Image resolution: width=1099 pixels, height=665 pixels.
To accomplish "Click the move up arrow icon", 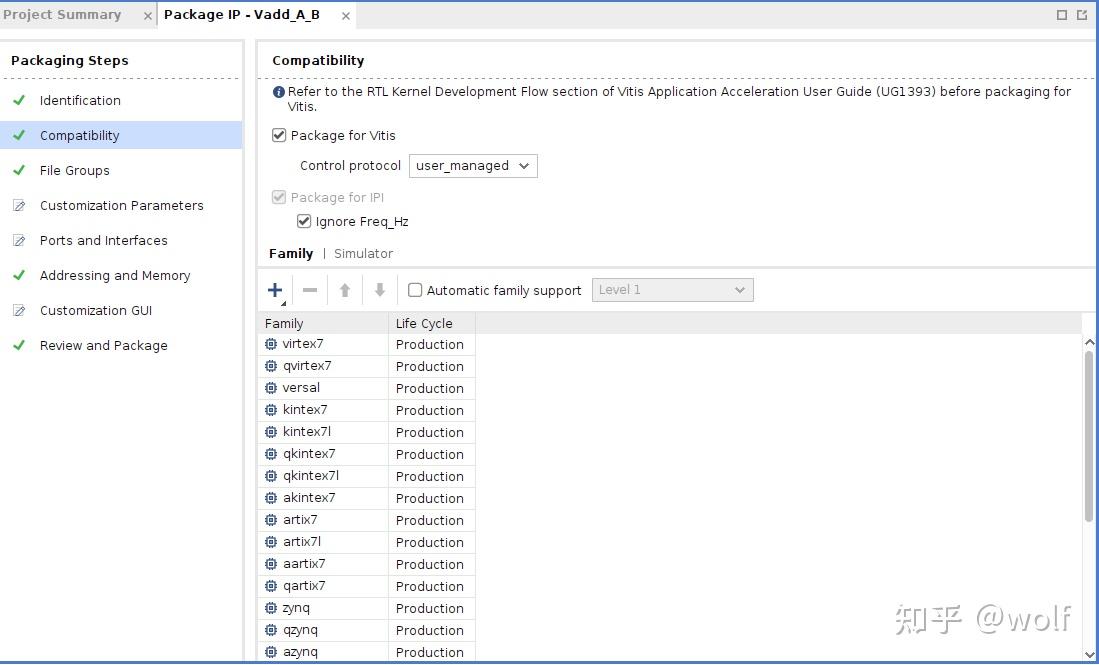I will [345, 290].
